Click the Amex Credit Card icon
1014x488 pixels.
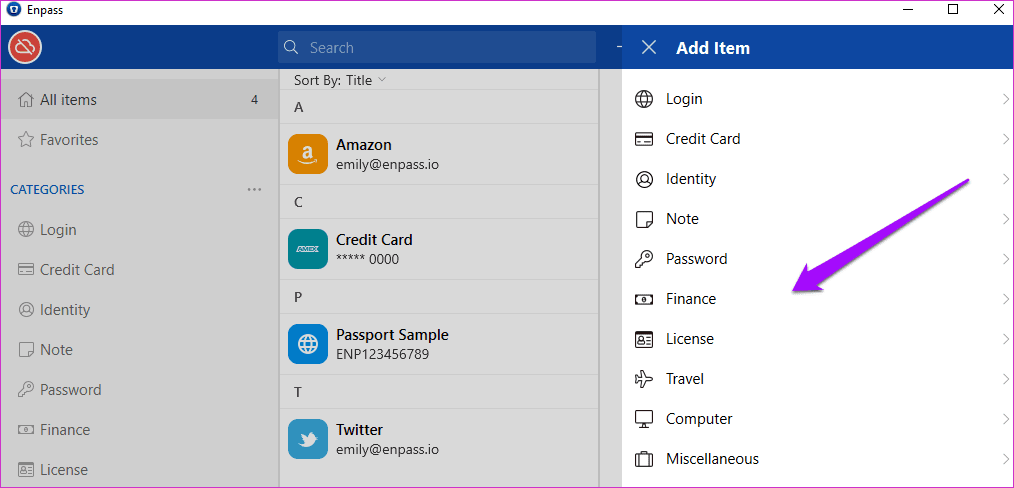308,249
